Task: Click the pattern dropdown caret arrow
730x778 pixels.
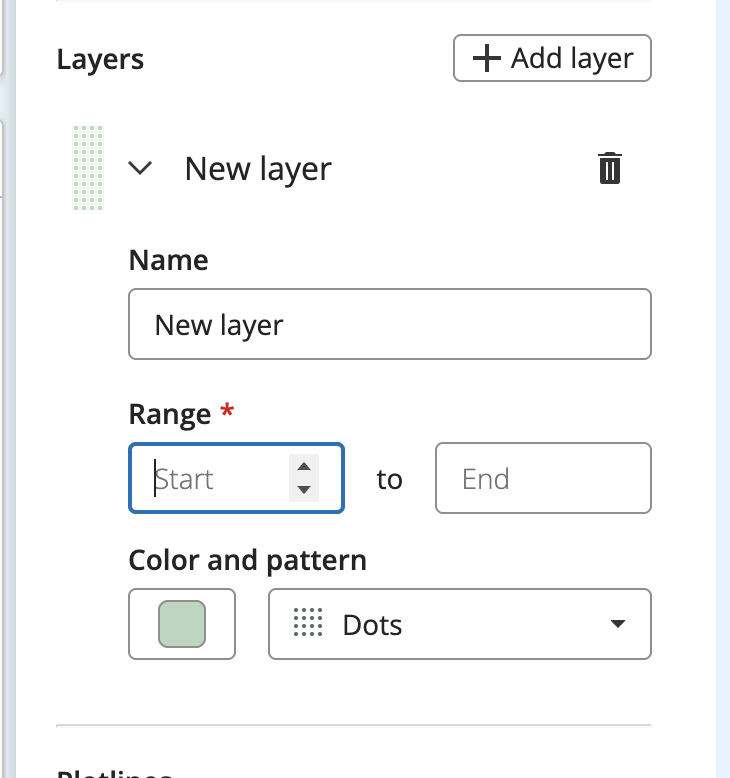Action: click(x=617, y=624)
